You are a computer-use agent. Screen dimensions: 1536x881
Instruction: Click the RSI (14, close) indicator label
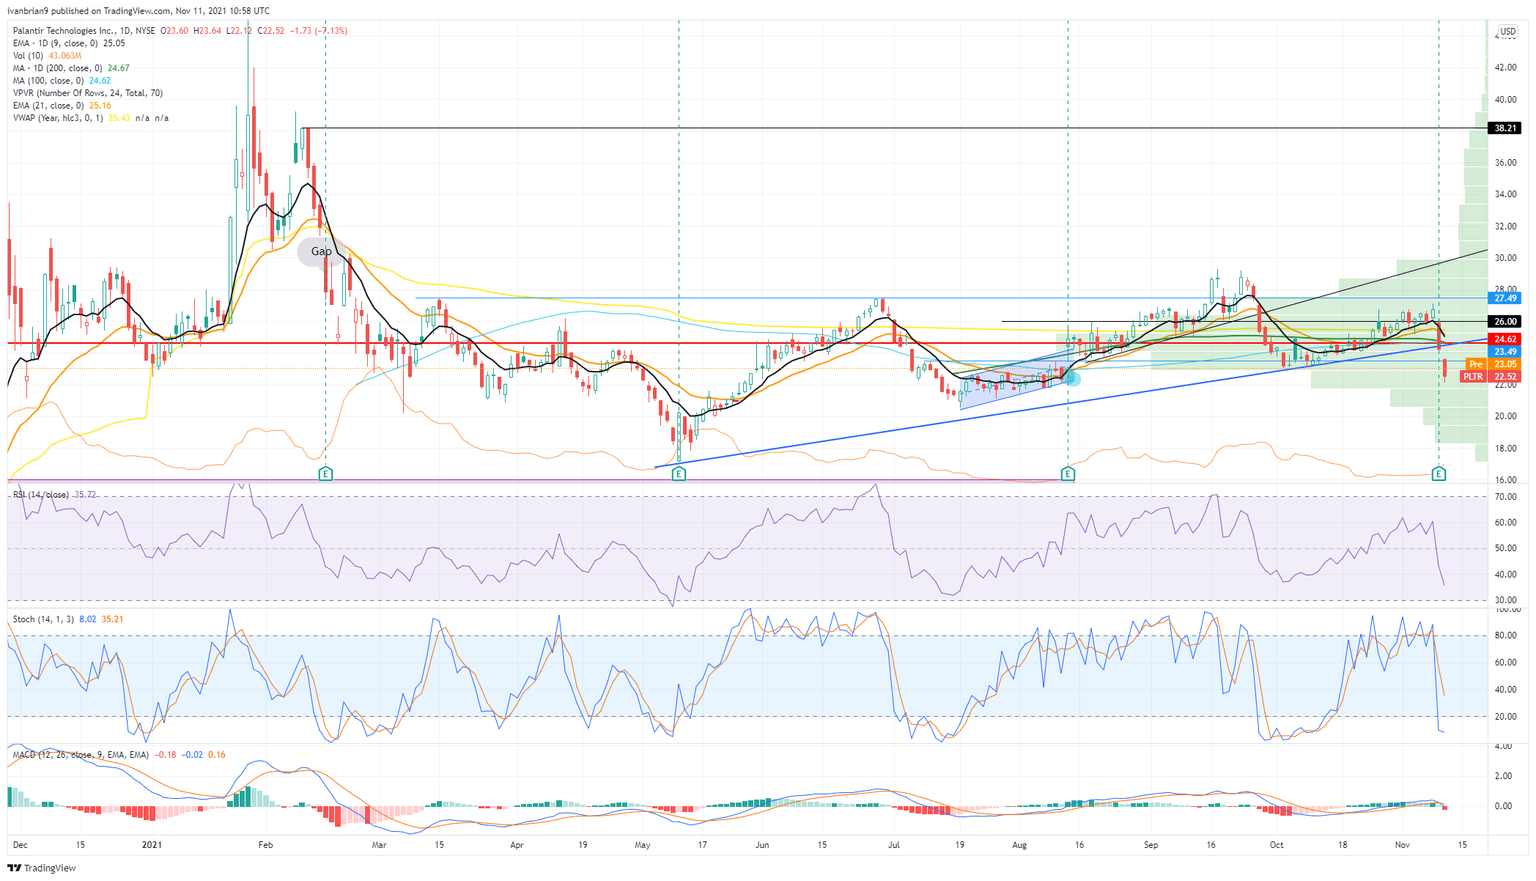tap(41, 495)
